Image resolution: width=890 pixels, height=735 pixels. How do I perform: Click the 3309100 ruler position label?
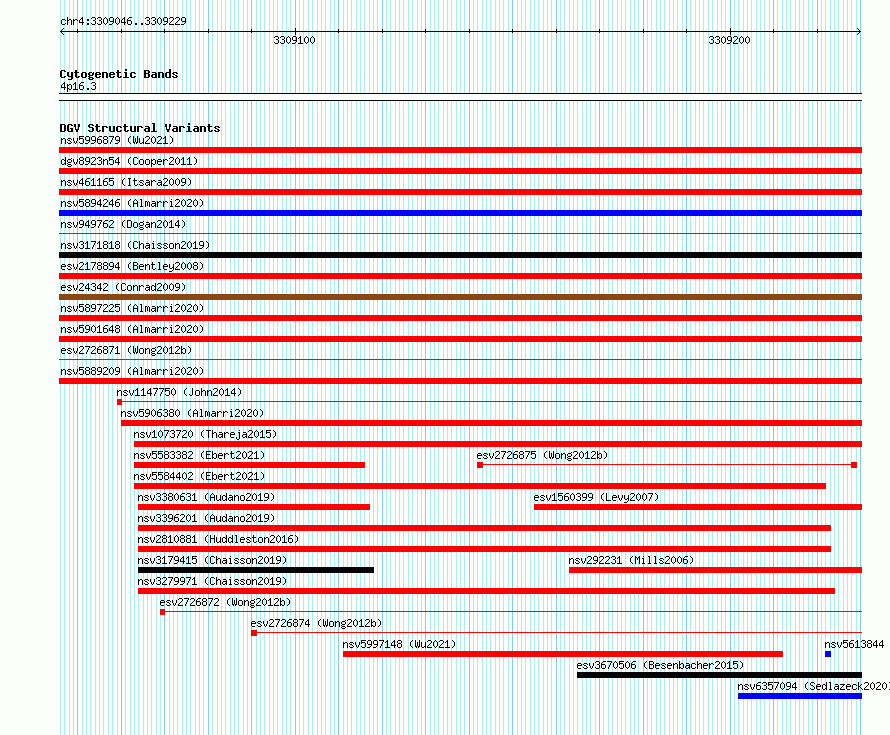[x=295, y=40]
